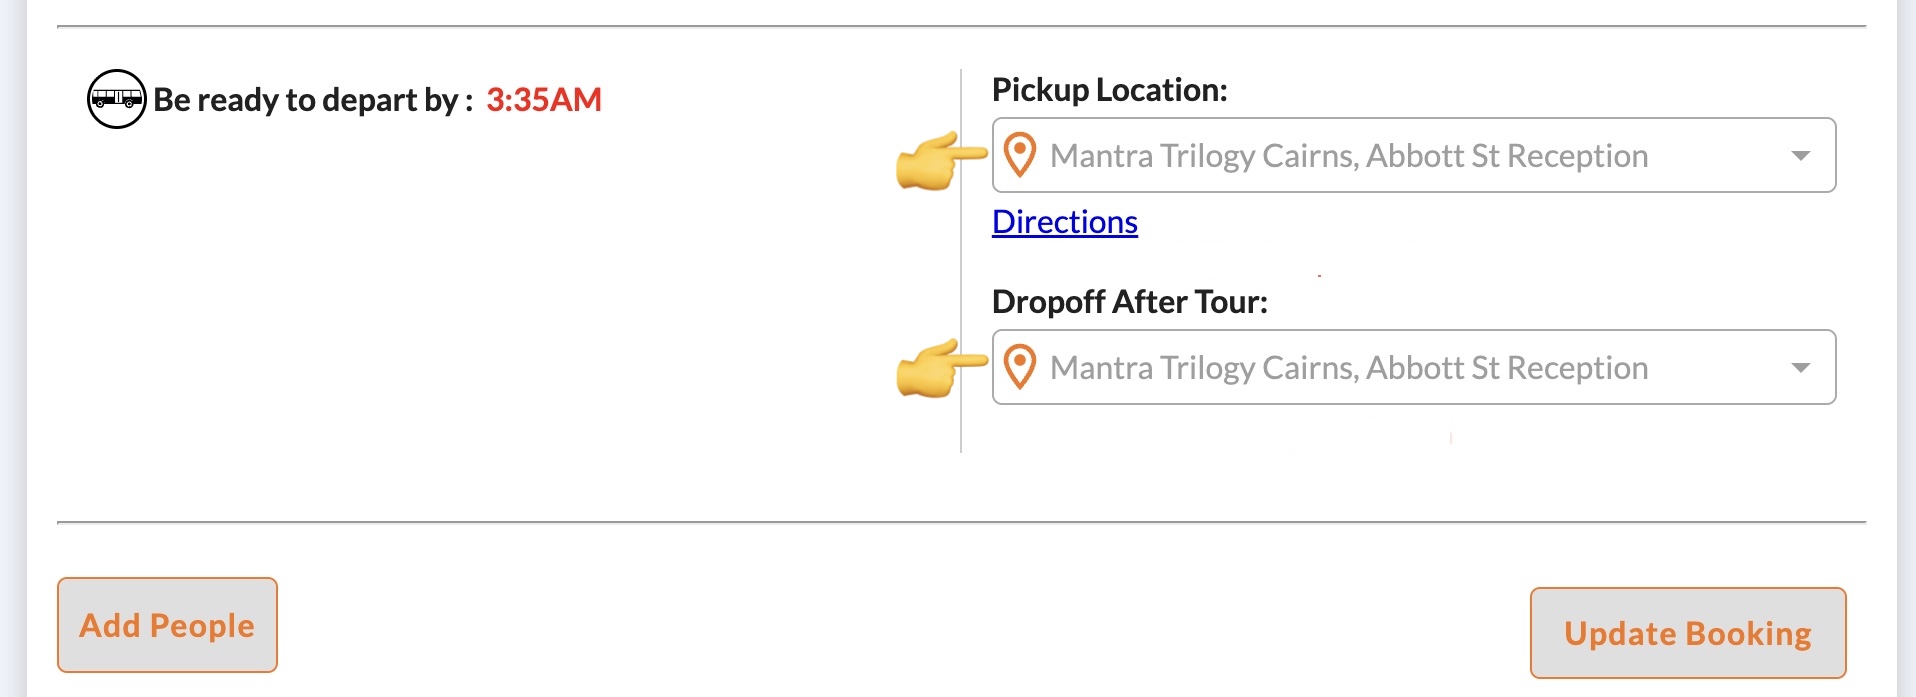
Task: Expand the Dropoff After Tour dropdown arrow
Action: point(1800,368)
